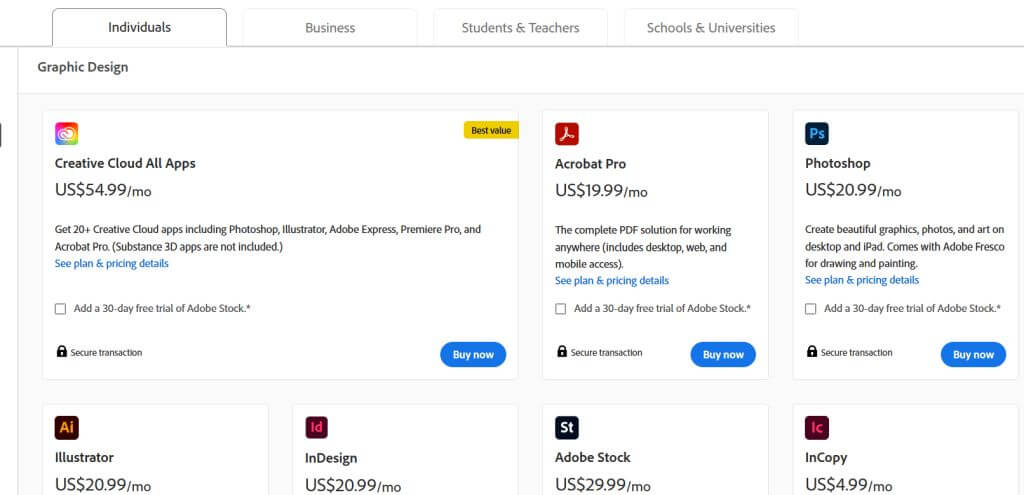Click the Adobe Stock St icon

point(567,428)
